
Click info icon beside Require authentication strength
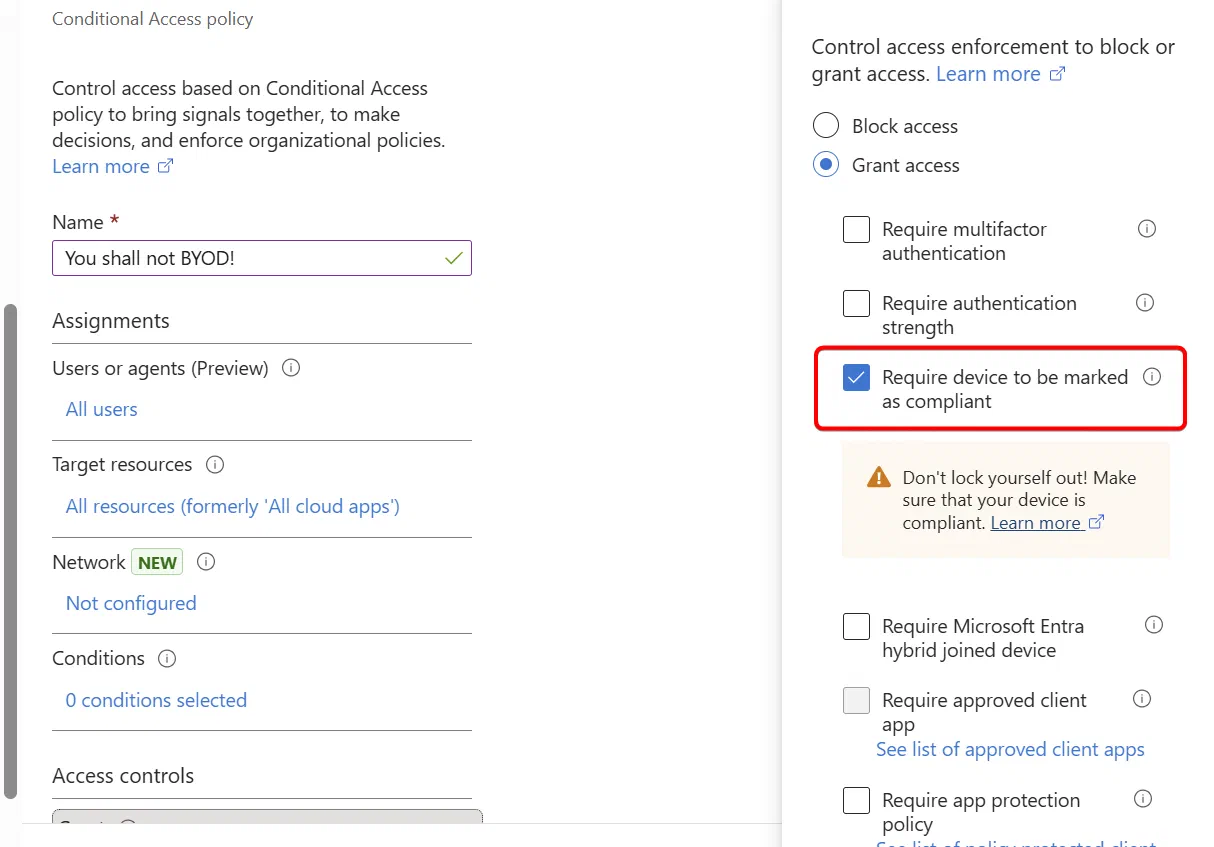pos(1145,302)
